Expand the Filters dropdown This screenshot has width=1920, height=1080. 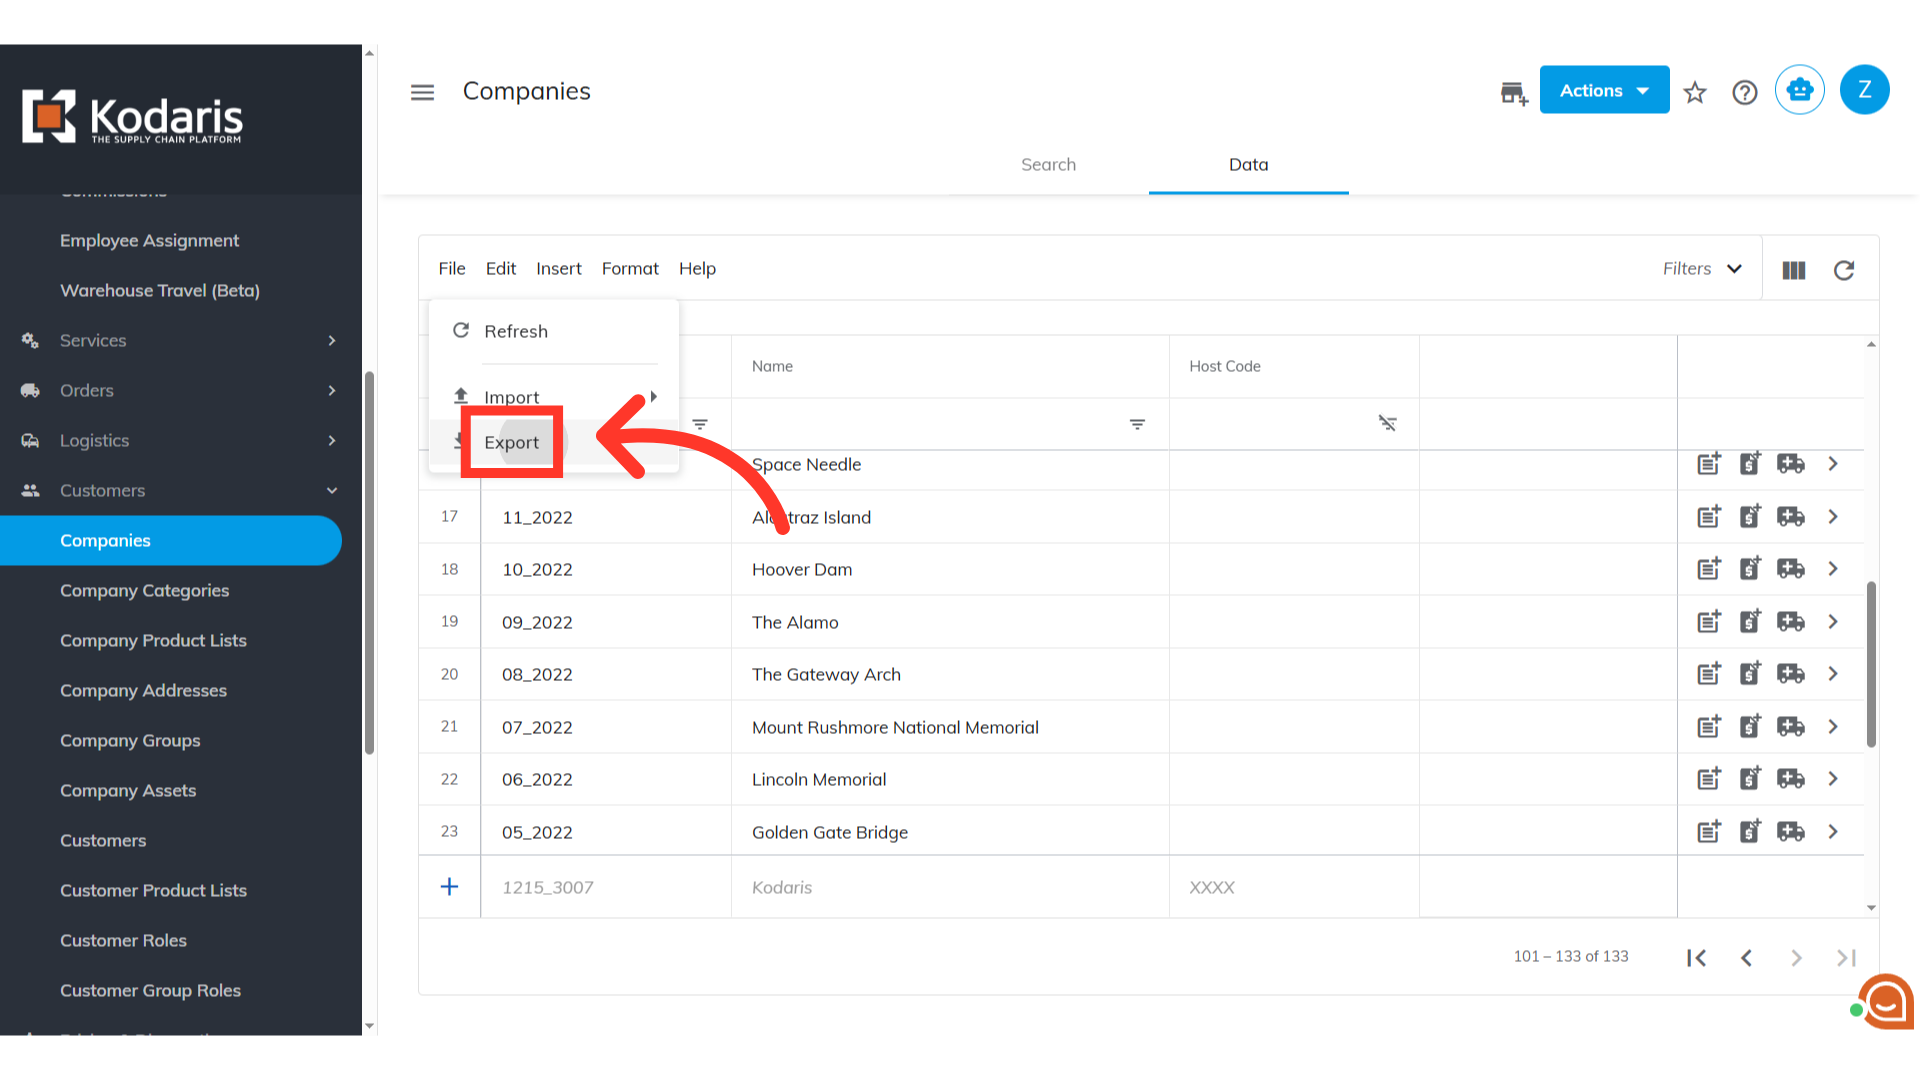coord(1702,269)
